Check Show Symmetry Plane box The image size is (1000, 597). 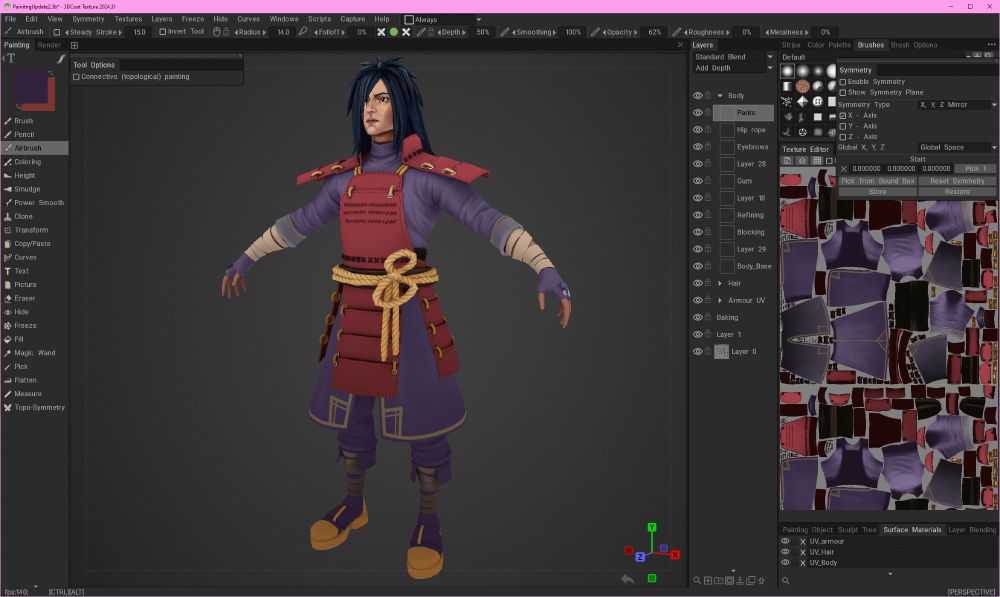pyautogui.click(x=843, y=93)
